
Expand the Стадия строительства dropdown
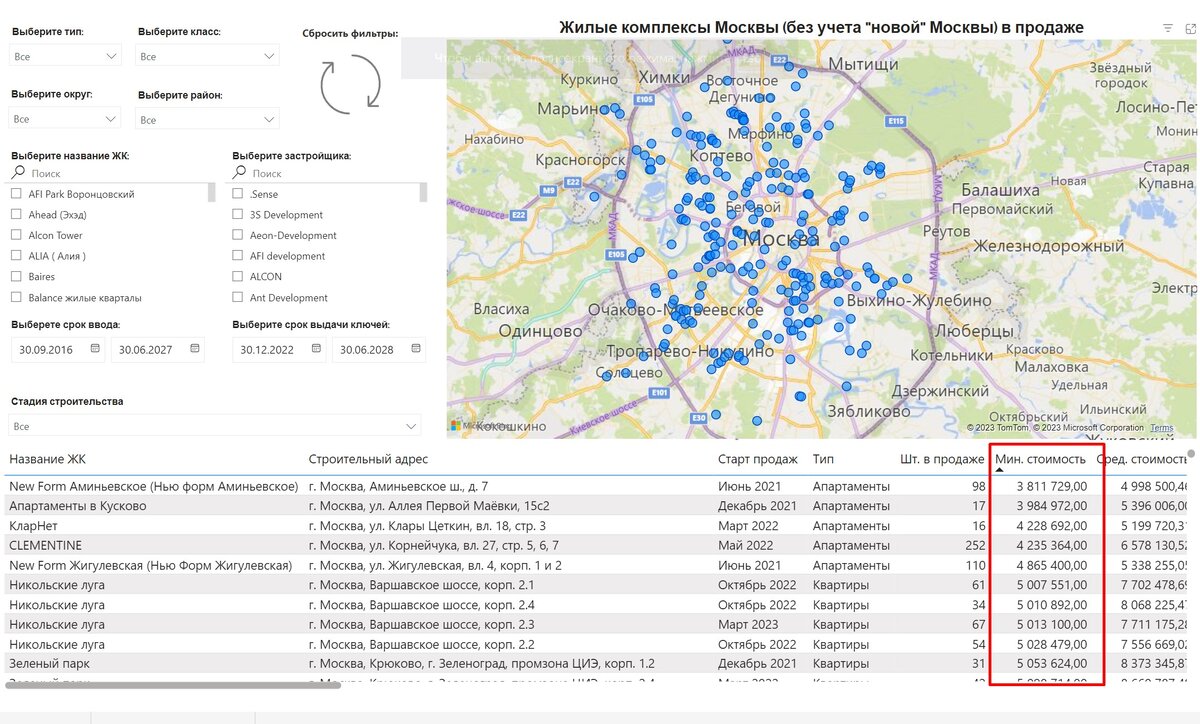(x=216, y=426)
